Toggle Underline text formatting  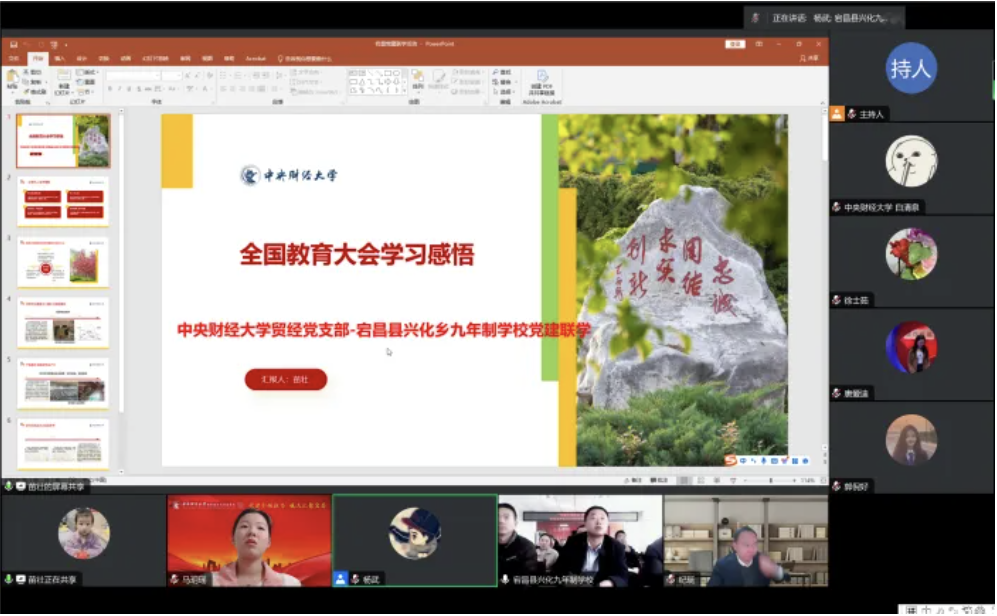pos(129,89)
